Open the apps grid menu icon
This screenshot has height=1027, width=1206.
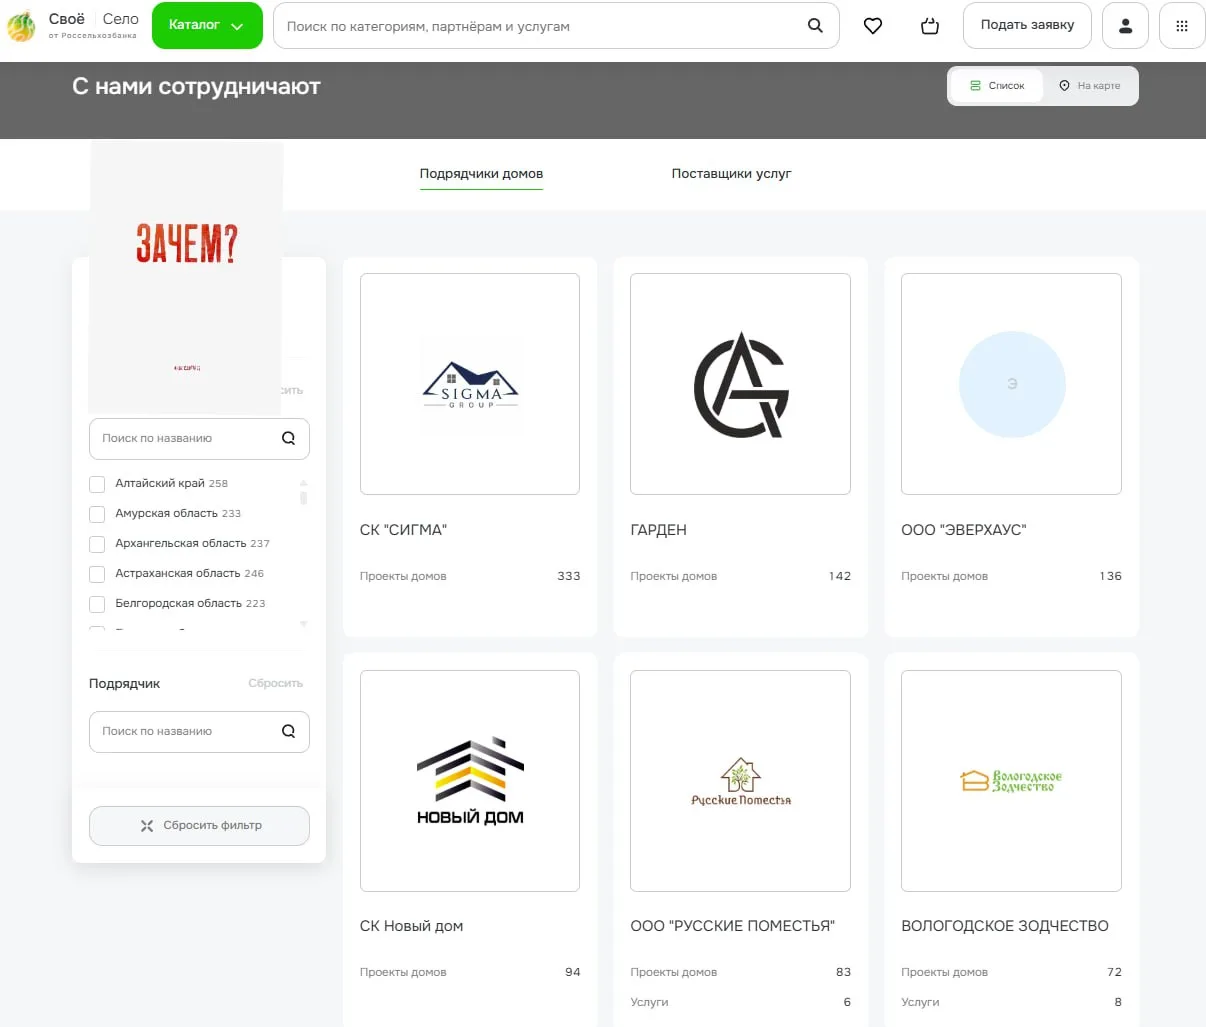(1181, 26)
